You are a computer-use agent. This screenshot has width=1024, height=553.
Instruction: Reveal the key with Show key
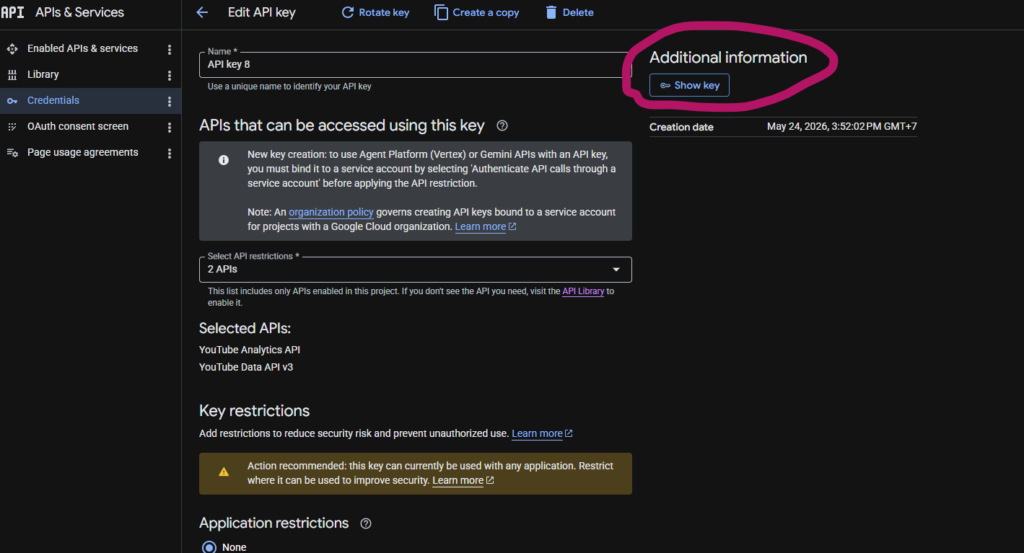tap(689, 86)
